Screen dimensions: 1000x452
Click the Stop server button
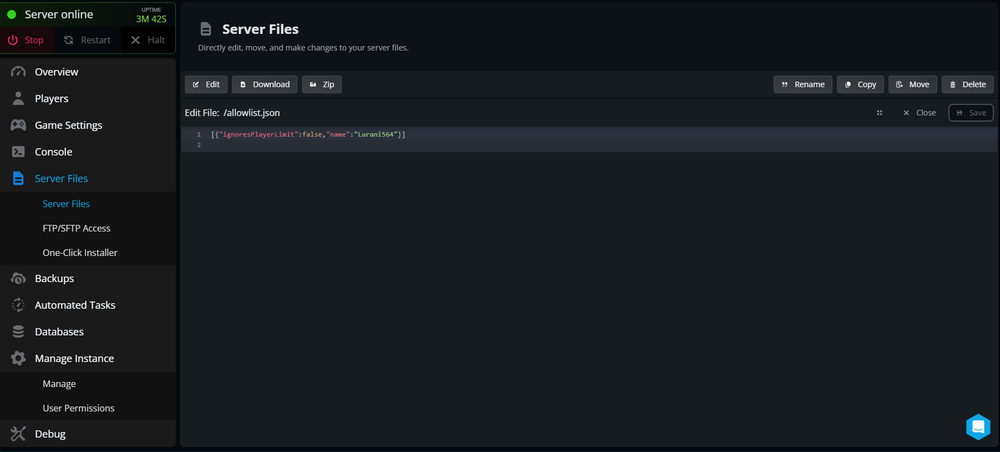pyautogui.click(x=27, y=40)
